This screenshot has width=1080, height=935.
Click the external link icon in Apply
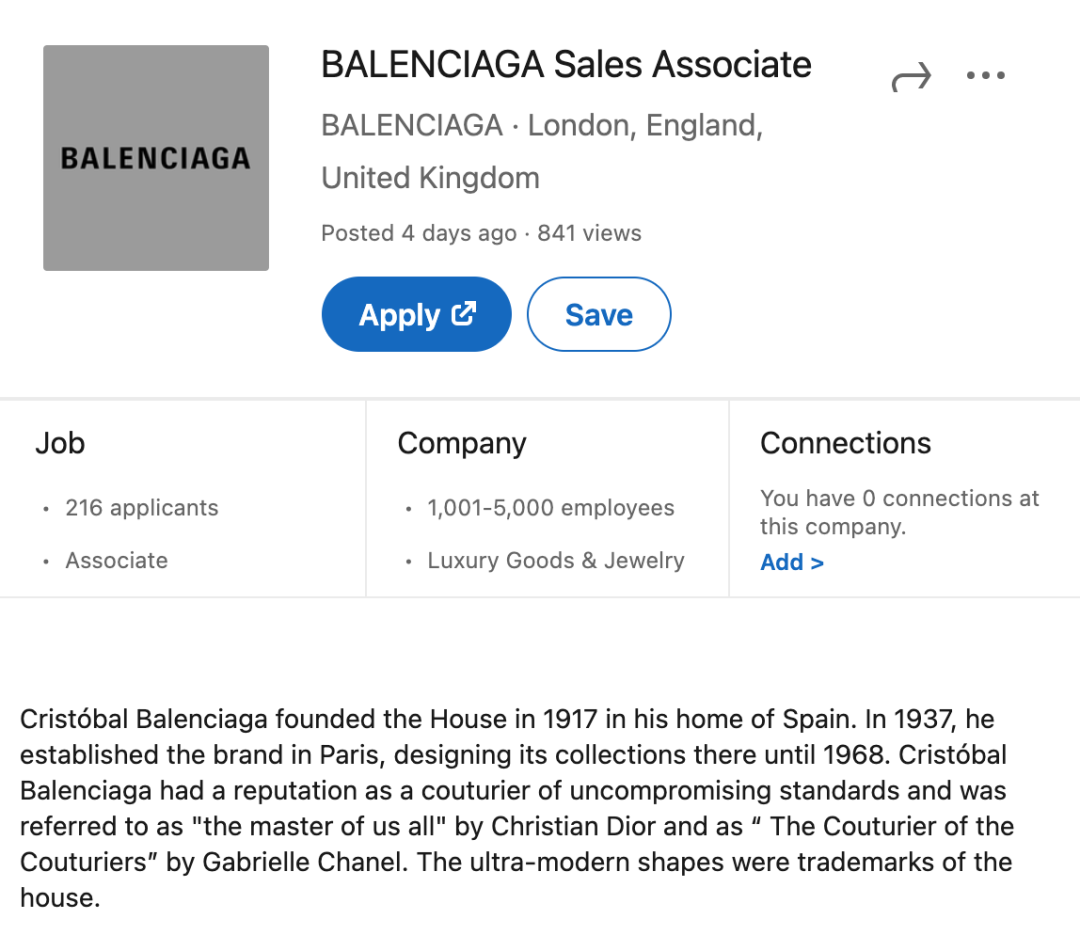tap(464, 314)
